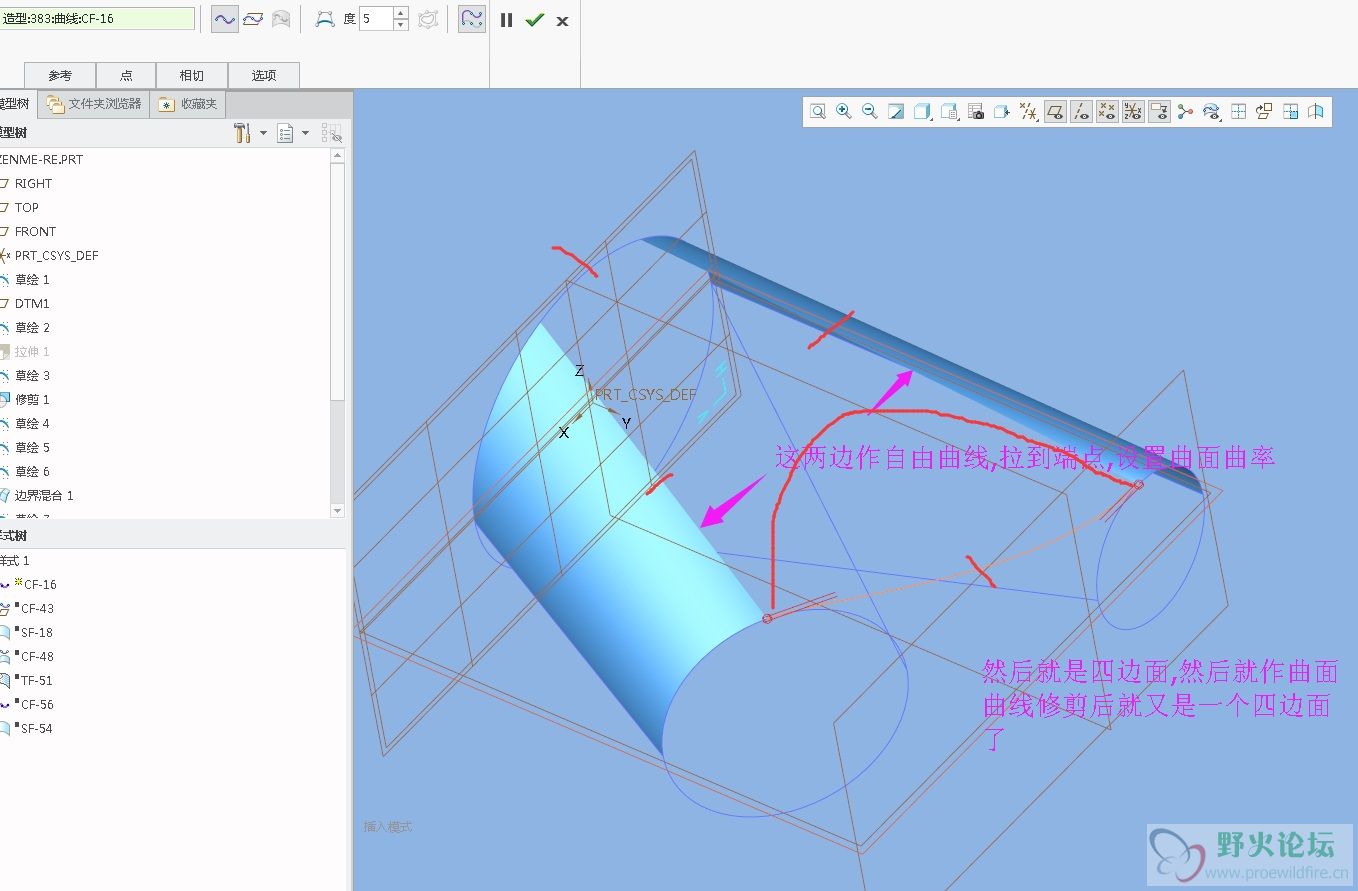The image size is (1358, 891).
Task: Click the green checkmark to accept curve
Action: [x=534, y=20]
